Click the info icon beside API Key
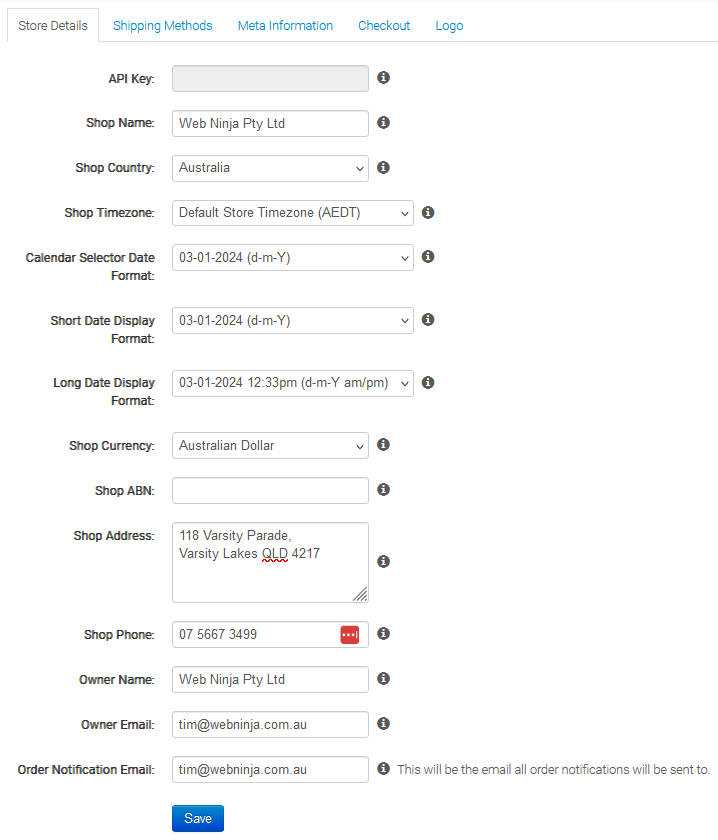The image size is (718, 840). click(383, 78)
